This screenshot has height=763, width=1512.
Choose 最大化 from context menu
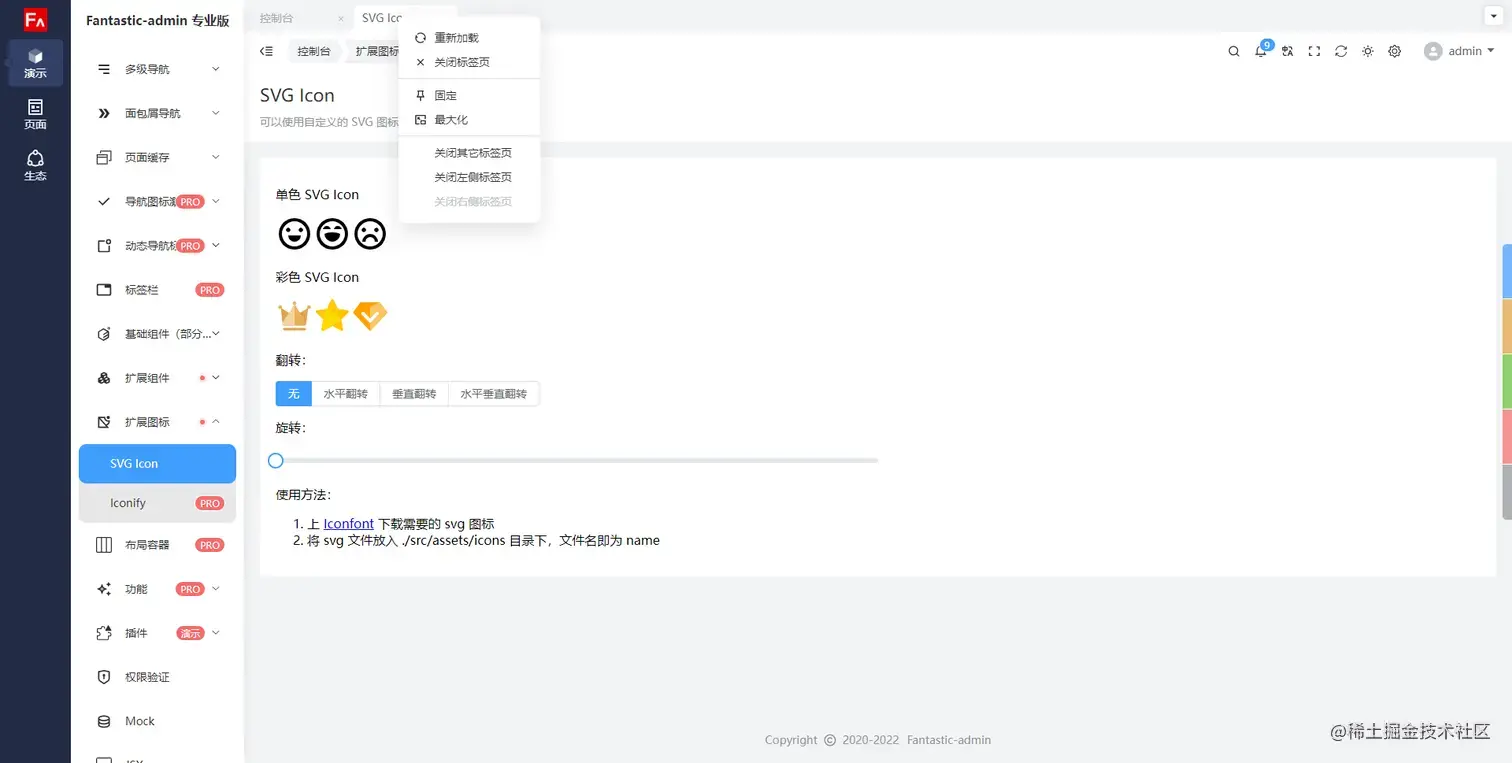[x=469, y=119]
